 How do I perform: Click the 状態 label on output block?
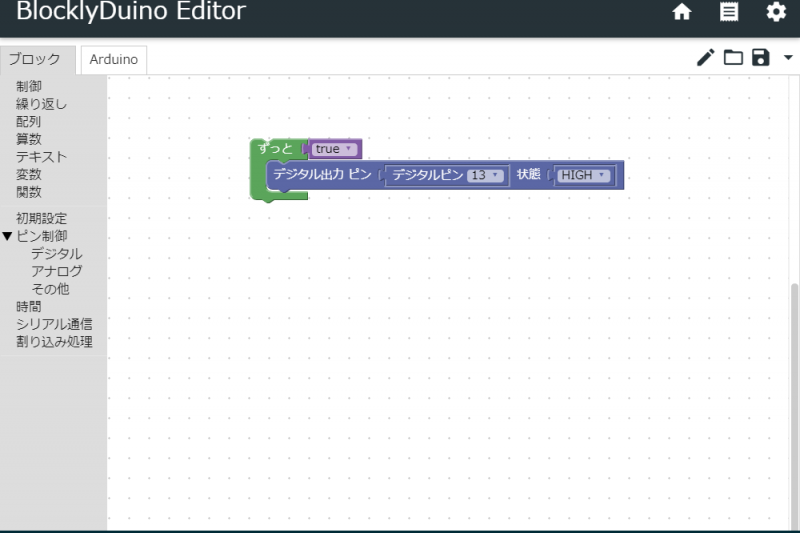pyautogui.click(x=528, y=174)
